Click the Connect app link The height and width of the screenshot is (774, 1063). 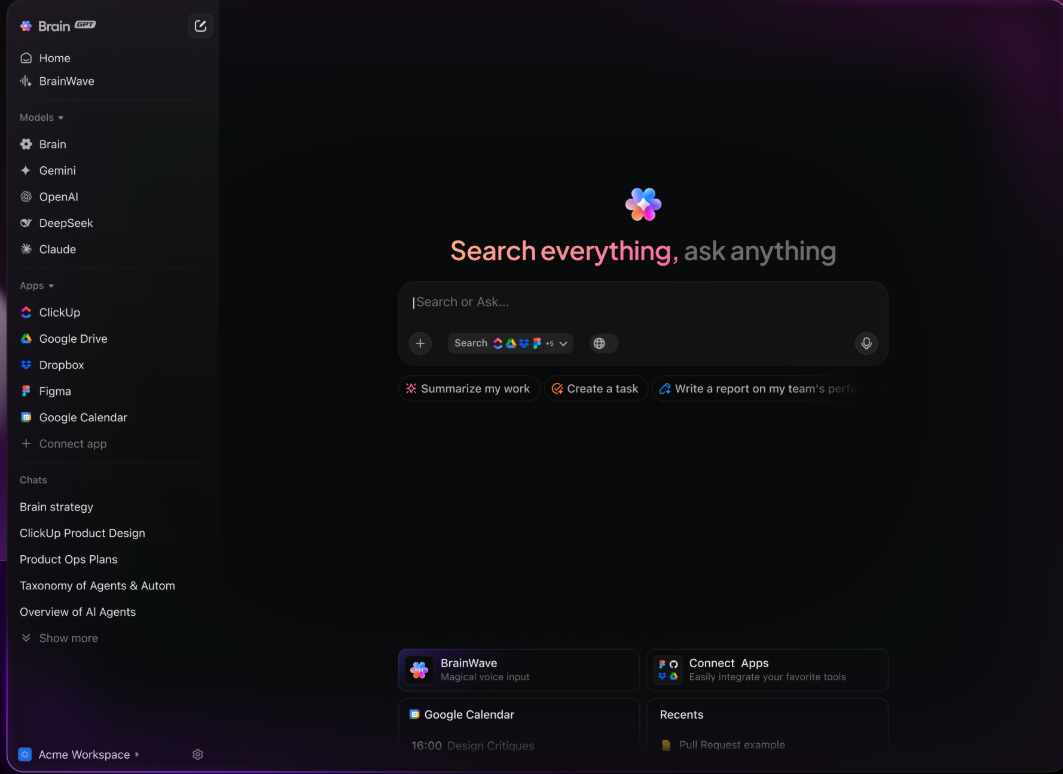point(73,444)
